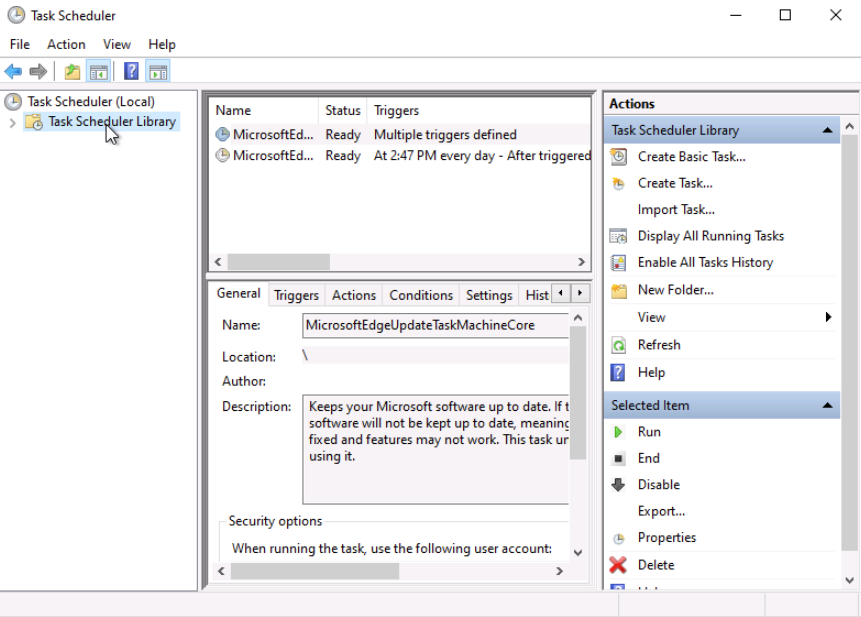Open the View submenu in Actions pane

pos(652,317)
